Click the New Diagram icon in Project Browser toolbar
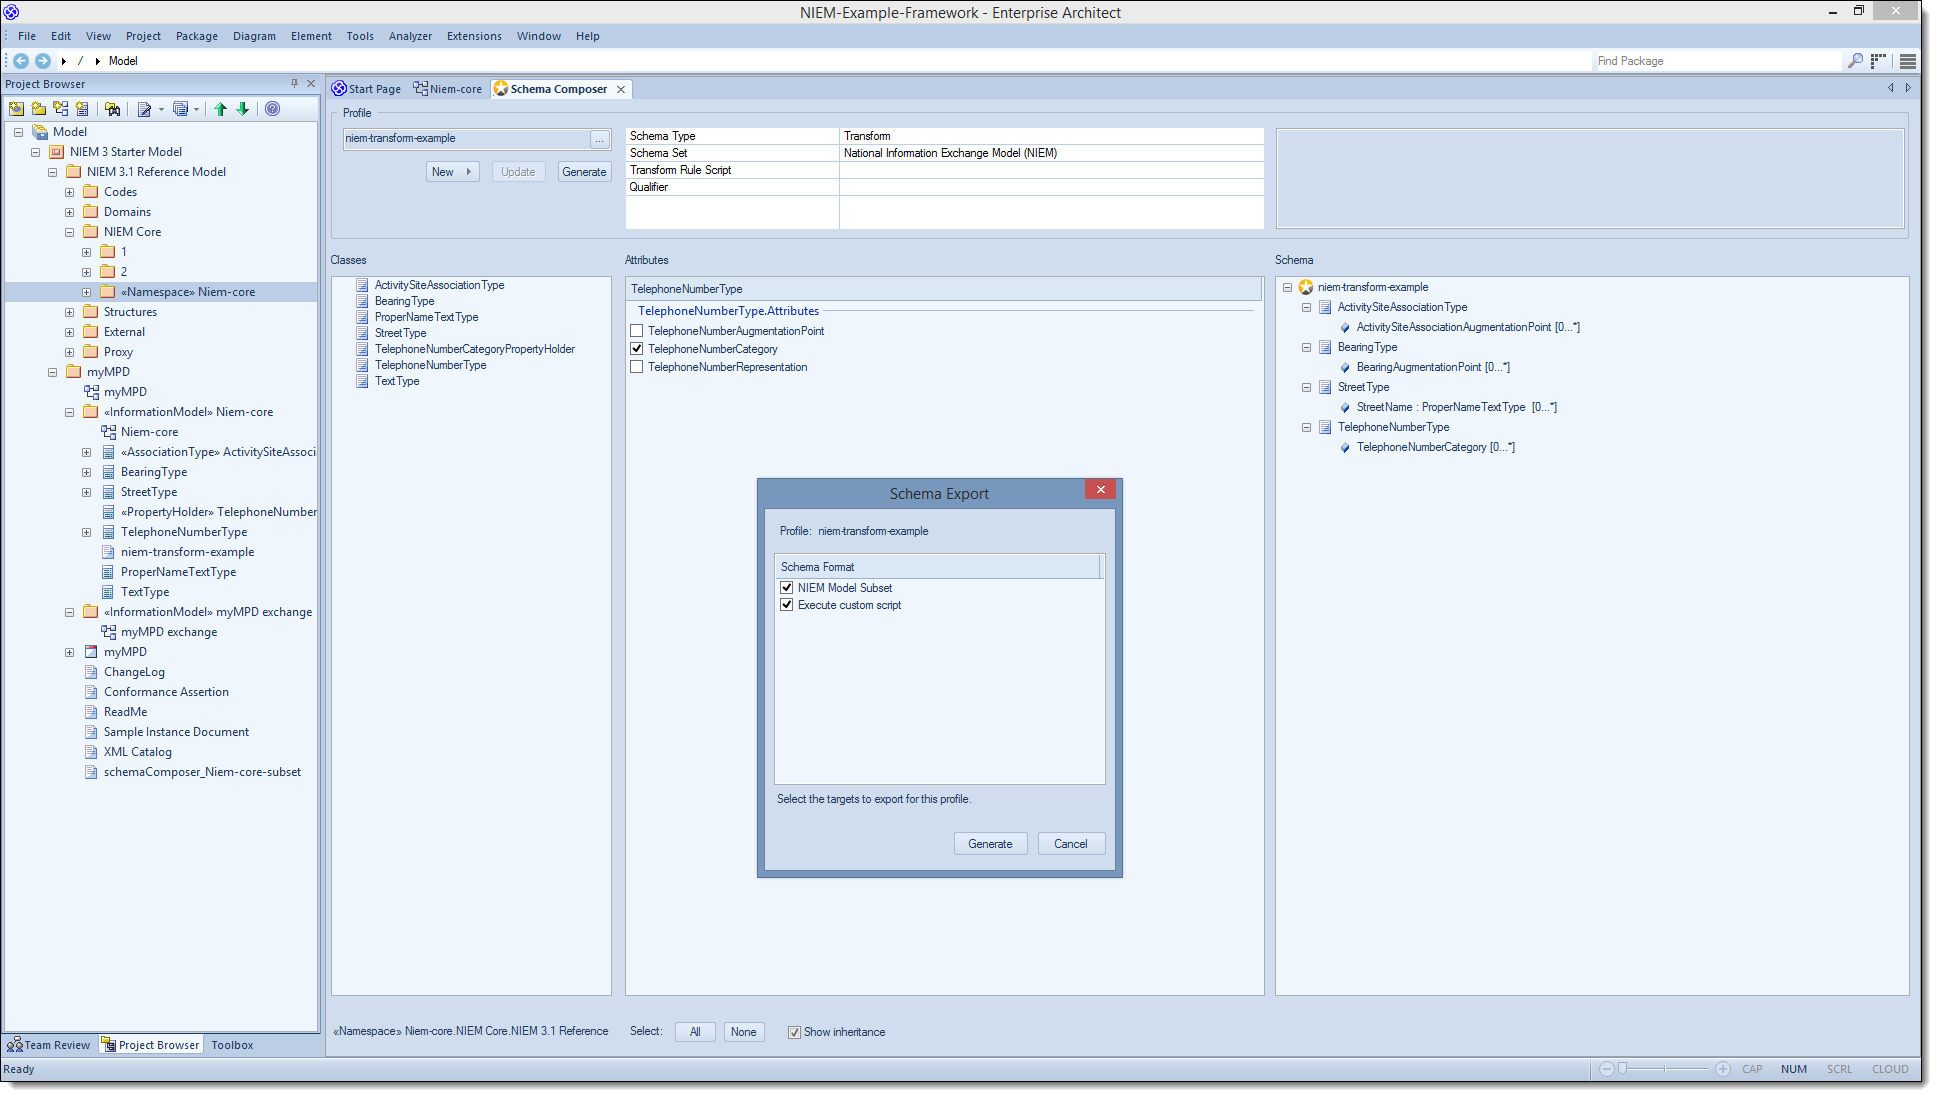This screenshot has height=1097, width=1937. click(x=61, y=109)
